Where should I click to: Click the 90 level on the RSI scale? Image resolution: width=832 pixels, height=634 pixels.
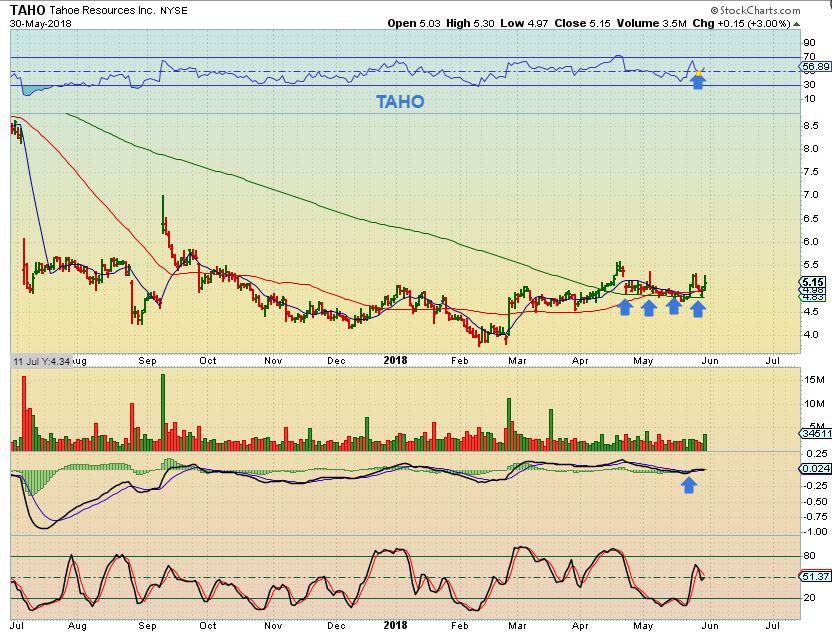pos(809,42)
